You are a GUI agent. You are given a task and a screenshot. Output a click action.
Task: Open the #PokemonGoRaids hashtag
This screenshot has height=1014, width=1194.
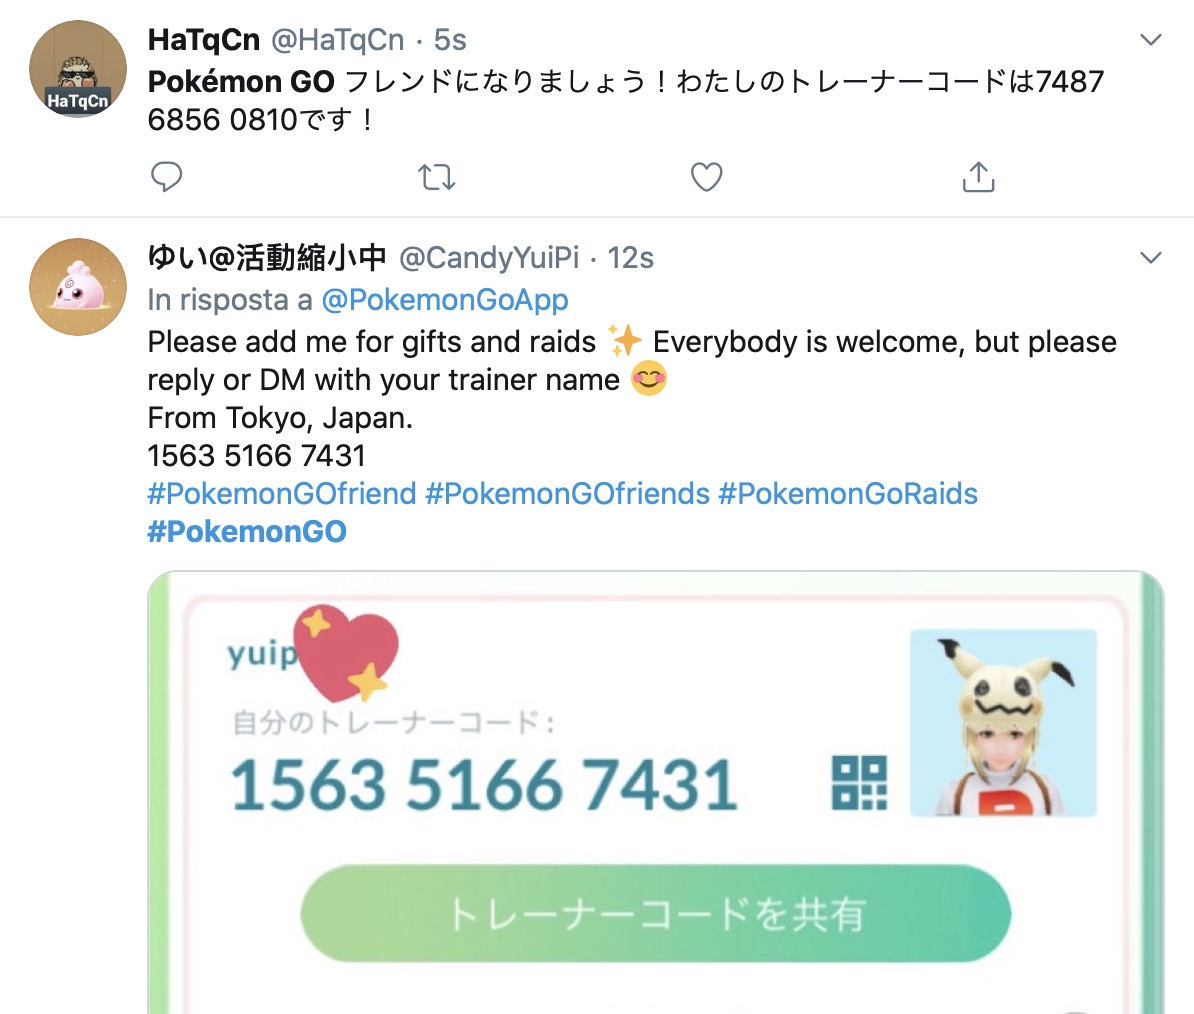point(848,493)
